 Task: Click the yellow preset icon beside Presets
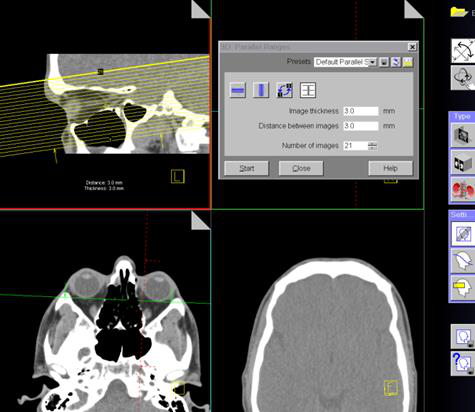pos(408,62)
